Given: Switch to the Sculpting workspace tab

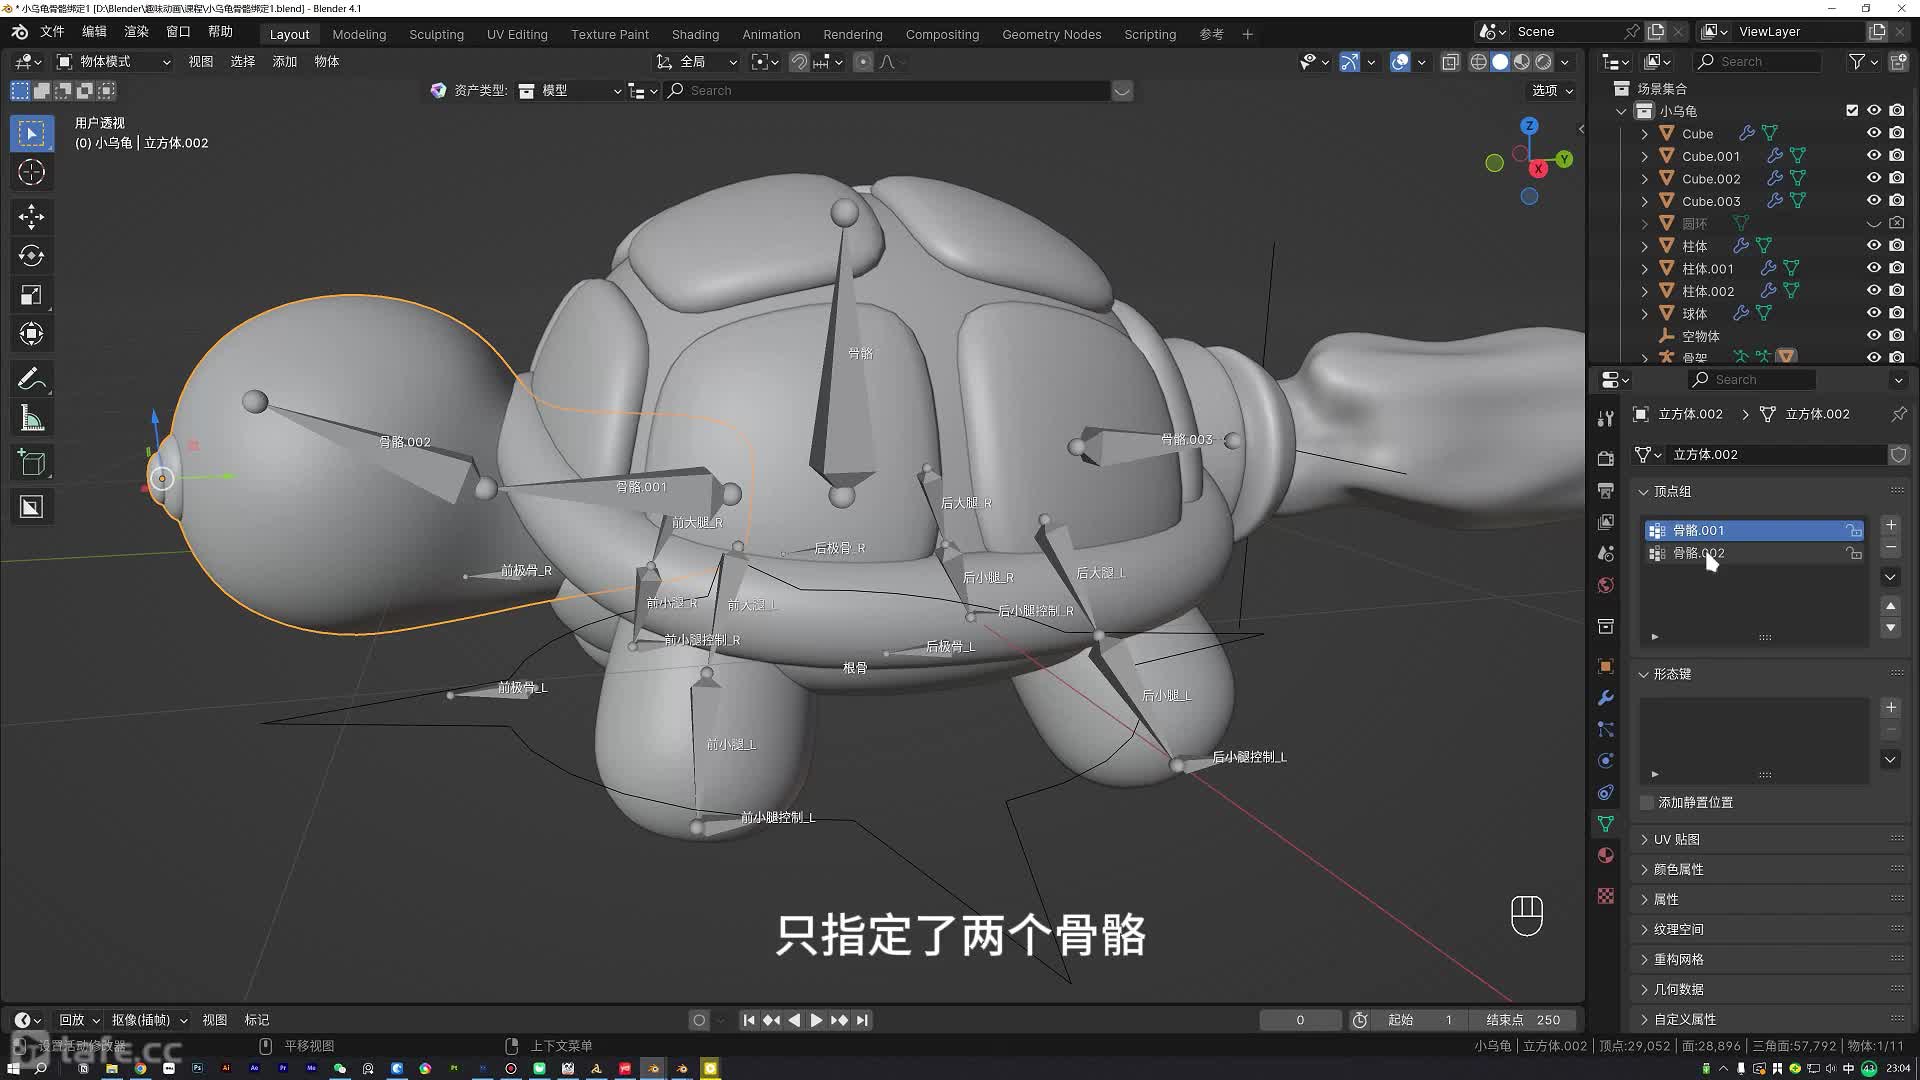Looking at the screenshot, I should [x=436, y=34].
